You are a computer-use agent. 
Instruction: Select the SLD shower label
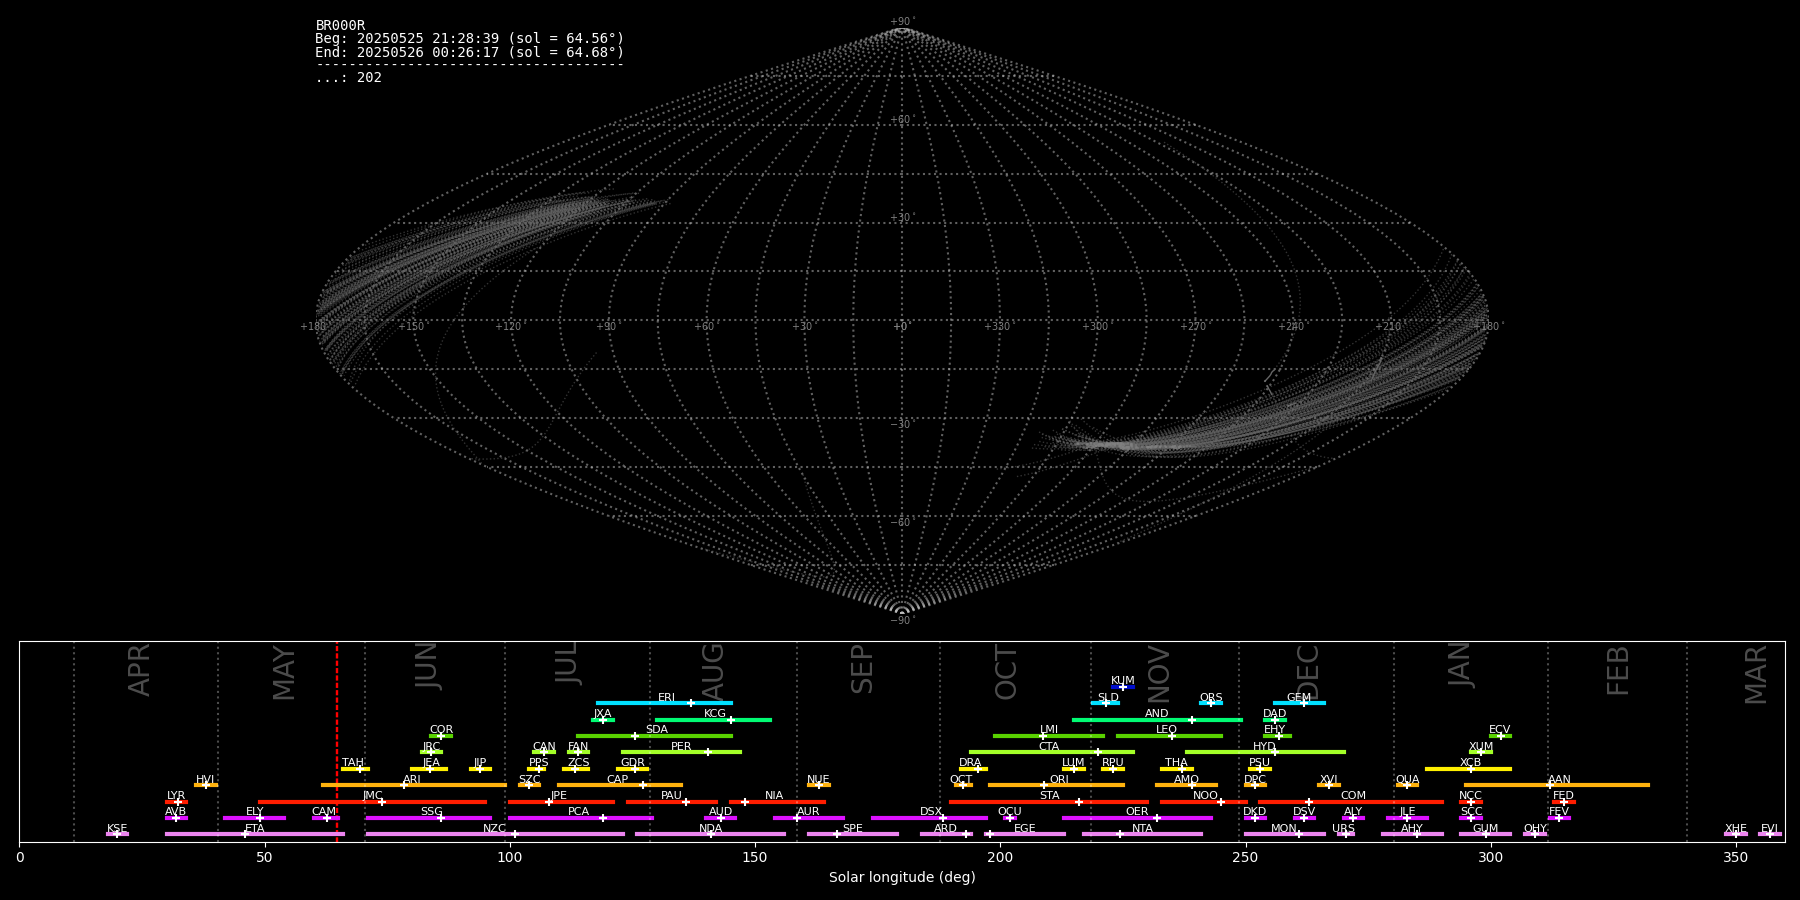(1107, 698)
